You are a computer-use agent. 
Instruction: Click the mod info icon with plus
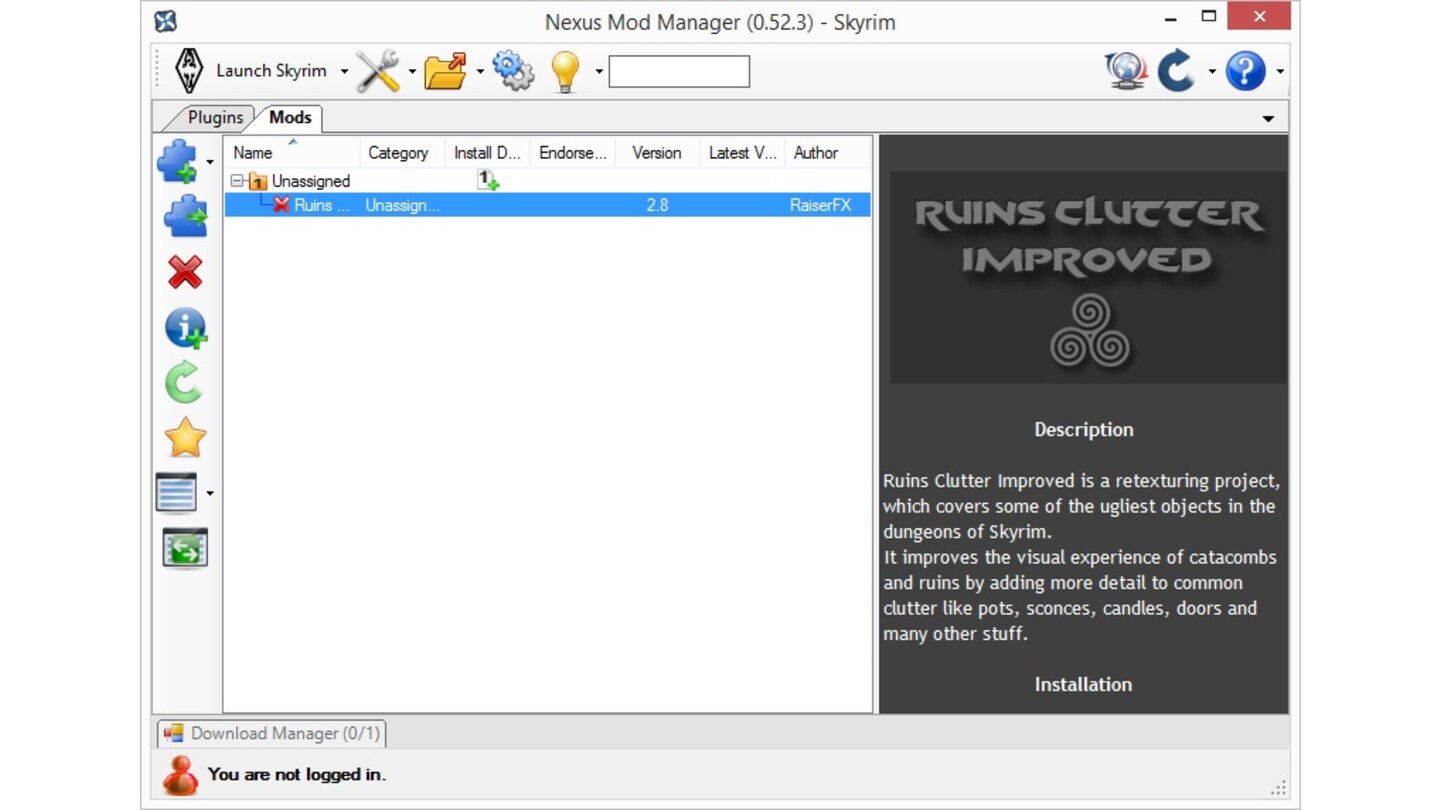[185, 328]
